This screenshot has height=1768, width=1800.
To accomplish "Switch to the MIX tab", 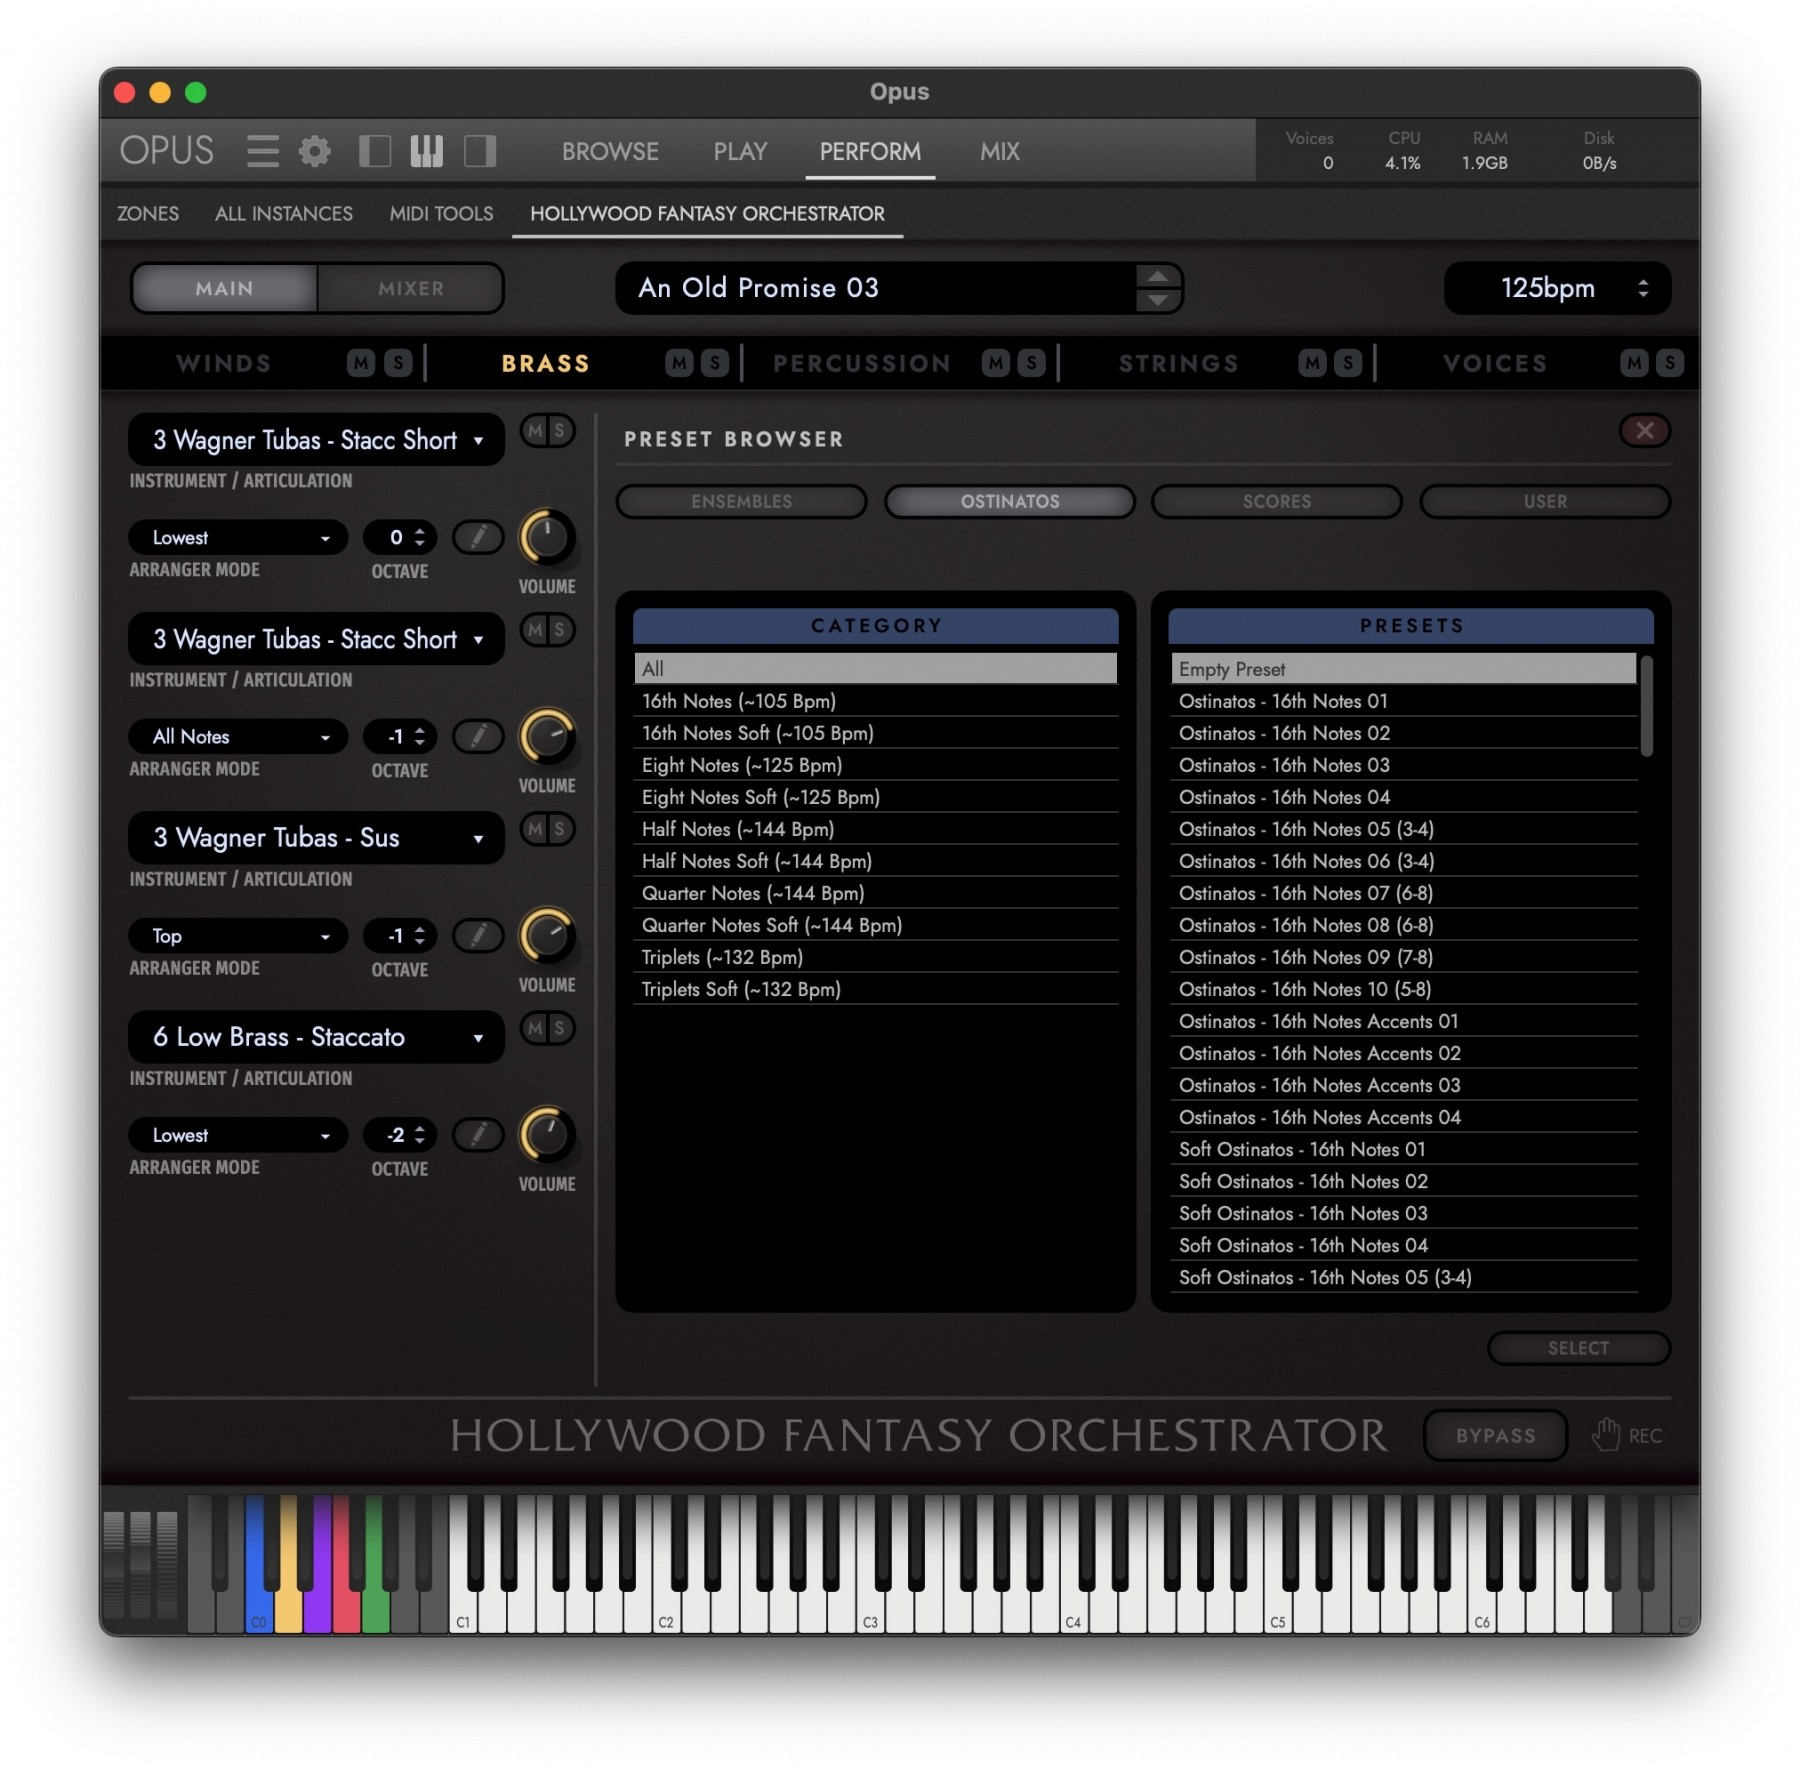I will [1000, 151].
